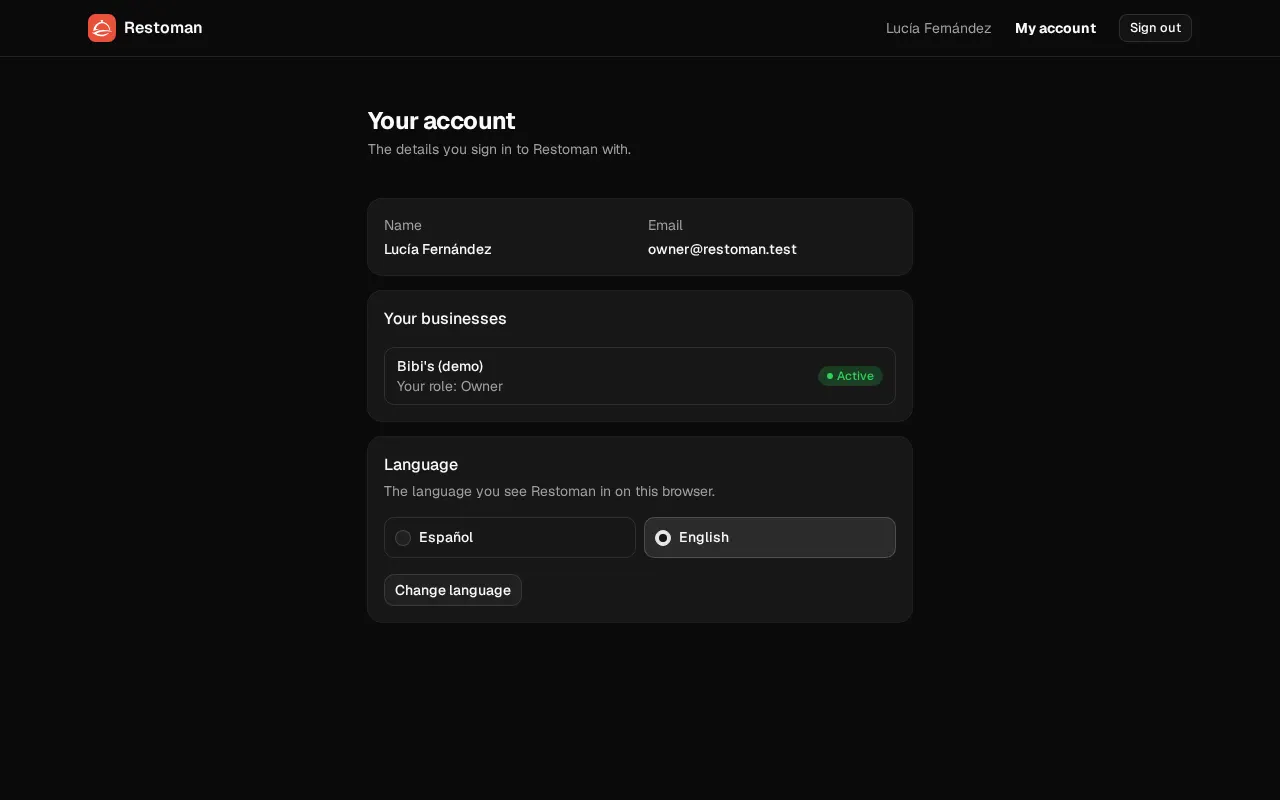Sign out of the account
Screen dimensions: 1280x800
click(1155, 28)
